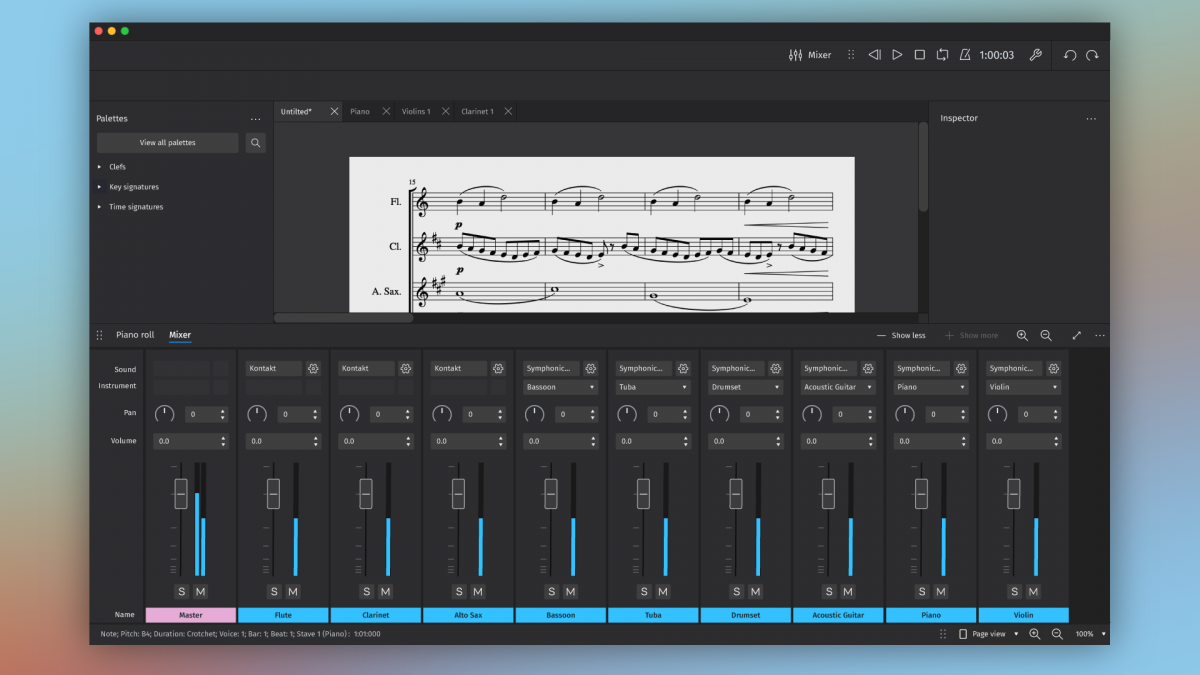Screen dimensions: 1200x675
Task: Click the palette search magnifier icon
Action: (256, 143)
